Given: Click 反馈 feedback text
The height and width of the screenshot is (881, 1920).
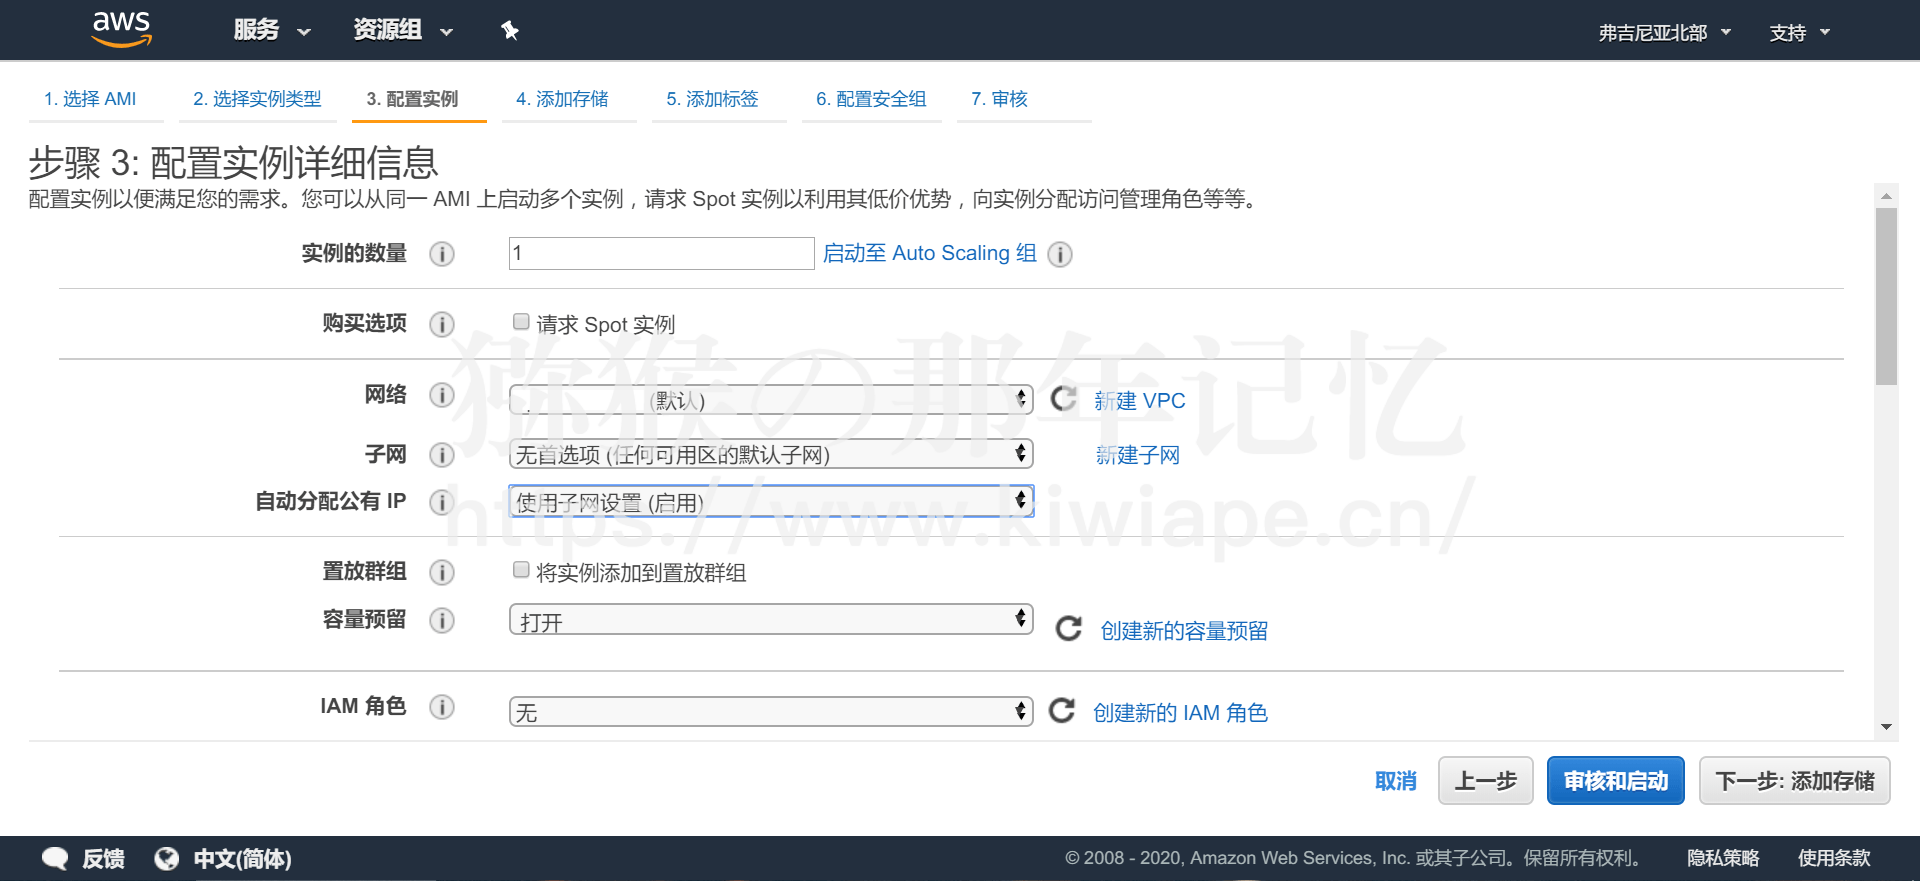Looking at the screenshot, I should pyautogui.click(x=103, y=859).
